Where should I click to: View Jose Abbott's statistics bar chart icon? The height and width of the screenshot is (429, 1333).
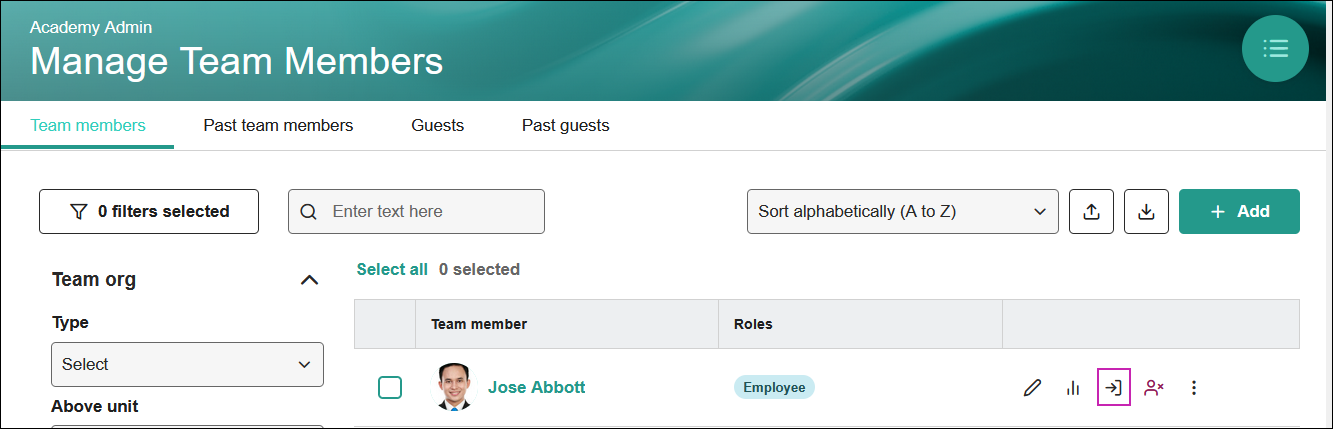click(x=1073, y=388)
